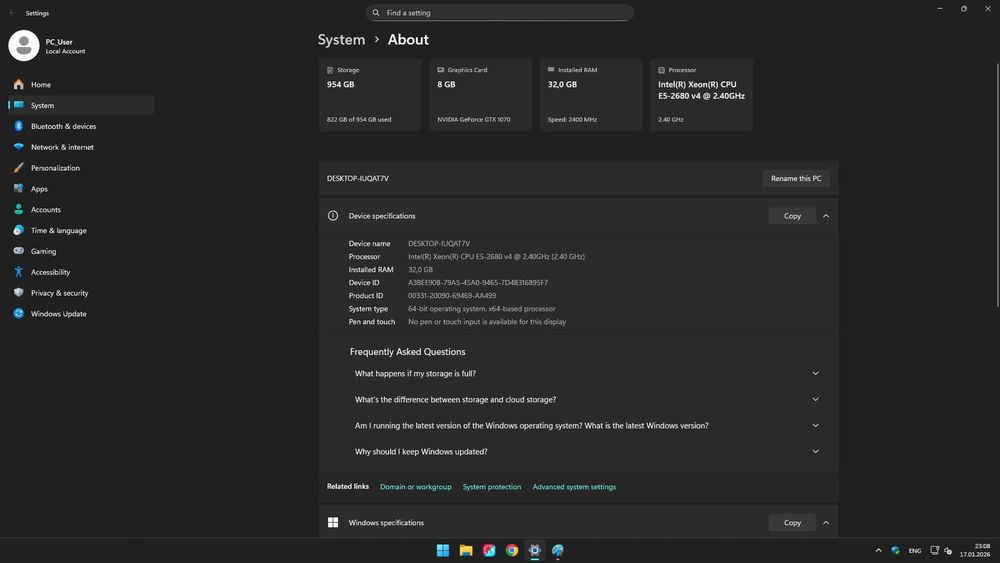Expand 'What happens if my storage is full?'
The width and height of the screenshot is (1000, 563).
click(815, 374)
